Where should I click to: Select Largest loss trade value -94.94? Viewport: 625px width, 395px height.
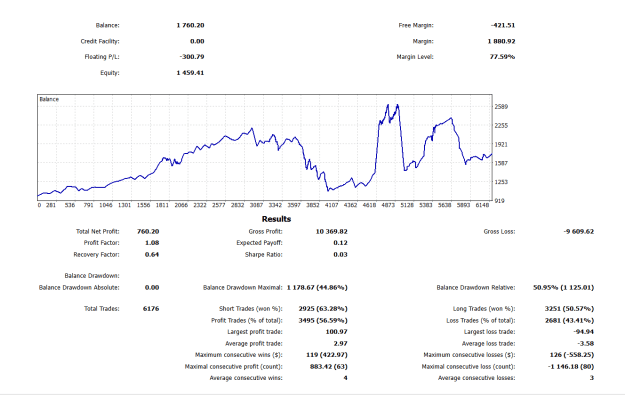click(584, 332)
